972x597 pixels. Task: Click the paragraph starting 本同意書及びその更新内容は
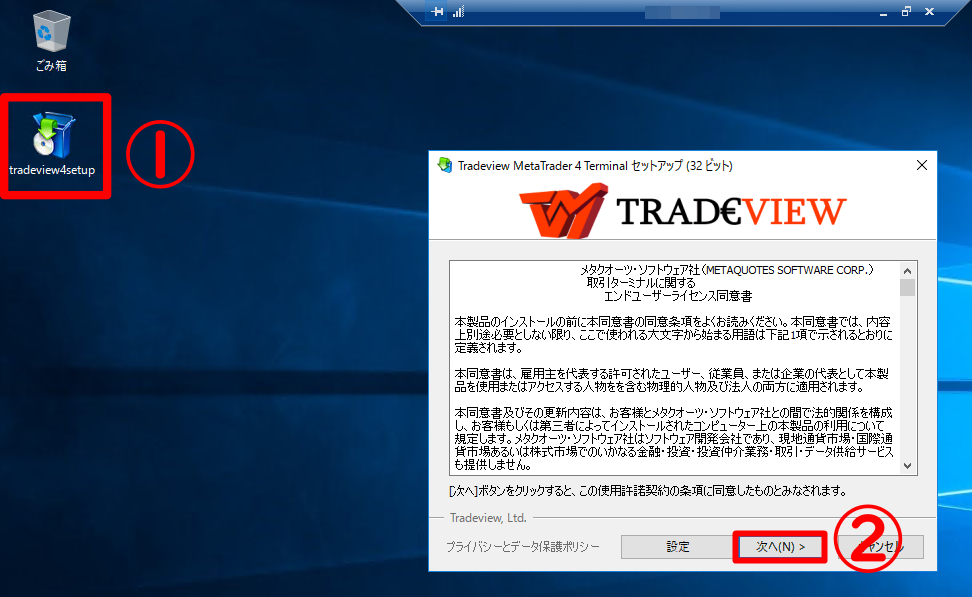pyautogui.click(x=674, y=438)
